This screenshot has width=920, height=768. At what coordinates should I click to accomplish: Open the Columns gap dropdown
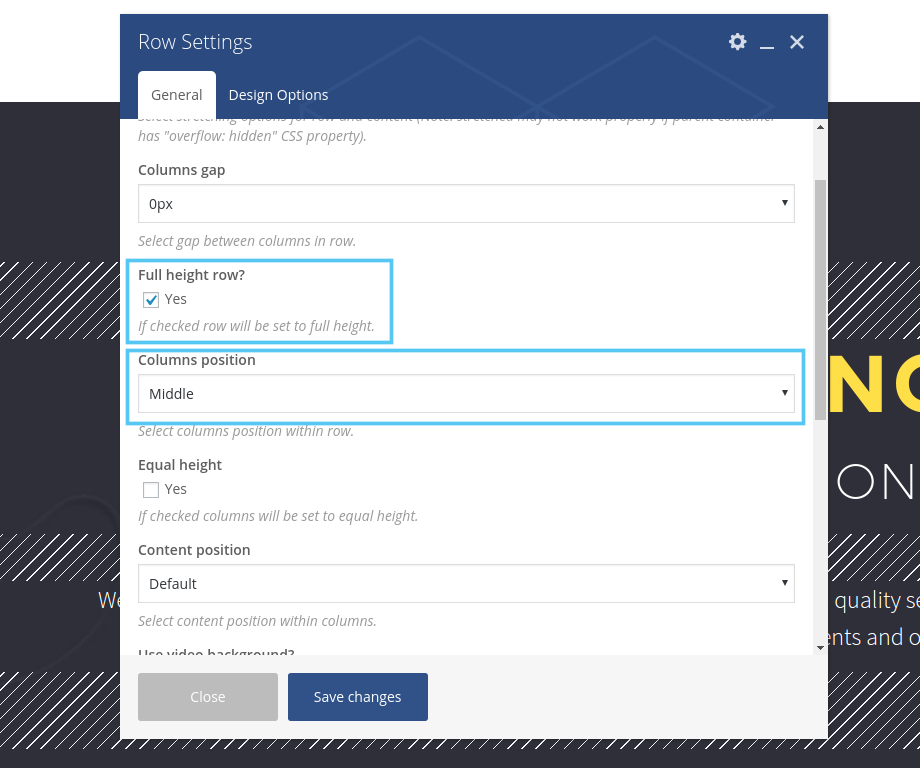click(x=466, y=203)
